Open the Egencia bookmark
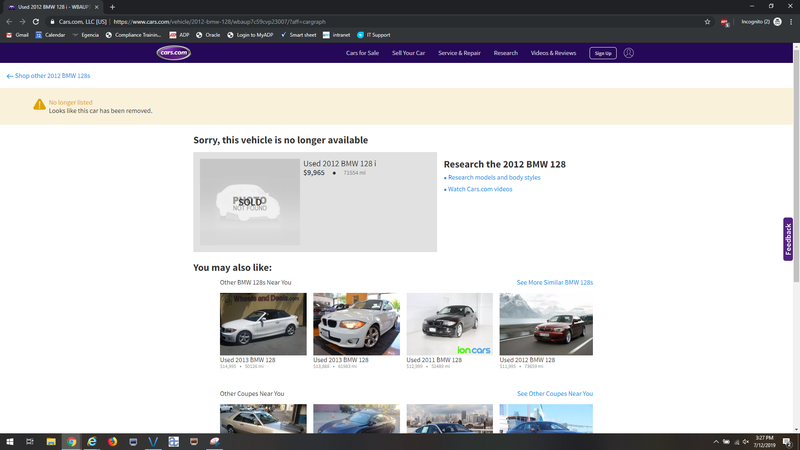Image resolution: width=800 pixels, height=450 pixels. (85, 35)
